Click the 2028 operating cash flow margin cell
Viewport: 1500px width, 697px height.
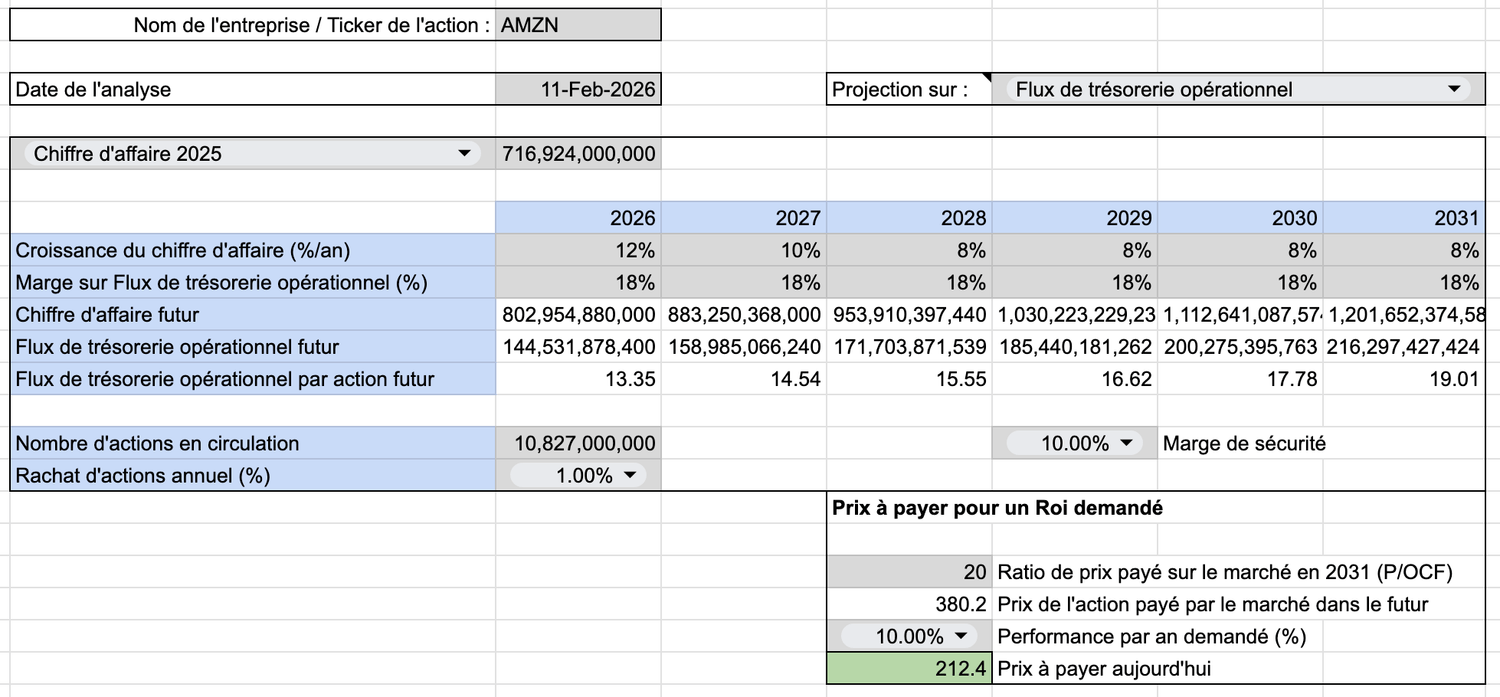tap(909, 282)
